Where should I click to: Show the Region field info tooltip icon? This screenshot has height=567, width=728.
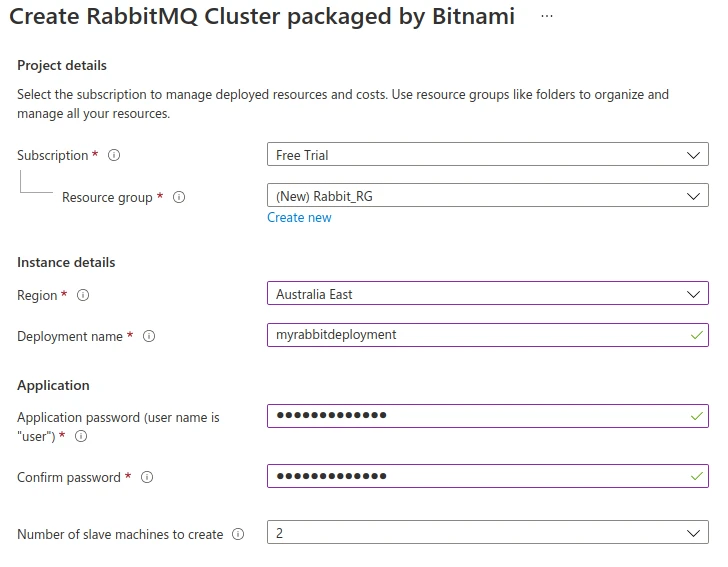coord(83,296)
